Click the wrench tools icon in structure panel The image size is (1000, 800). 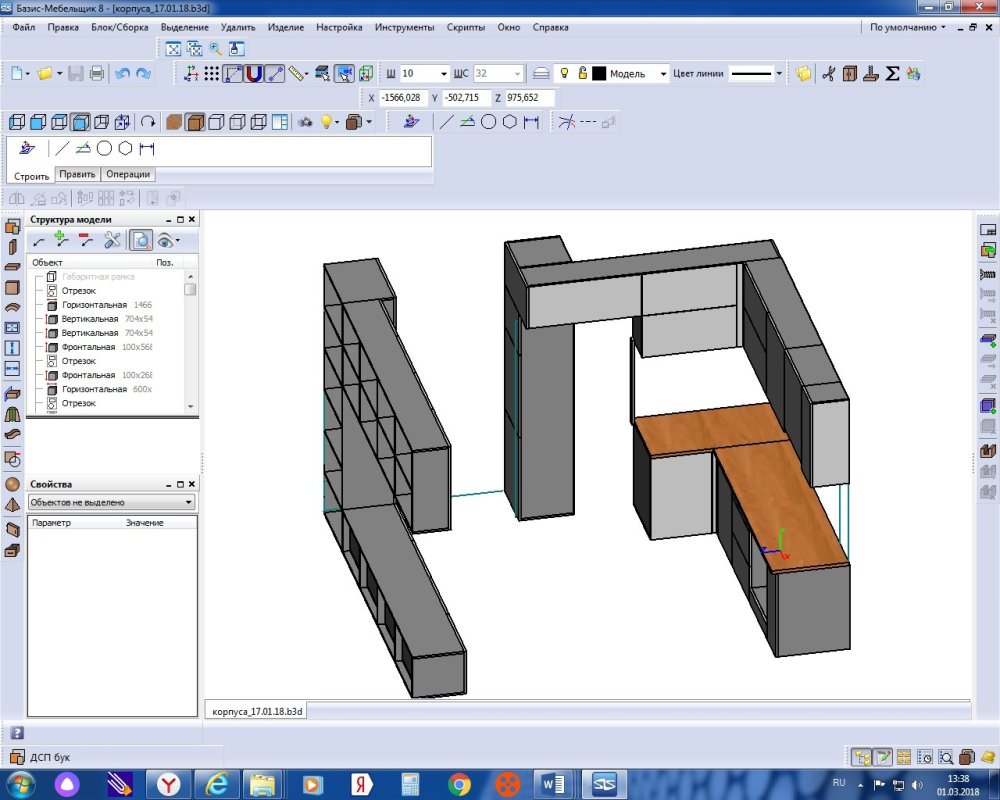click(x=112, y=241)
